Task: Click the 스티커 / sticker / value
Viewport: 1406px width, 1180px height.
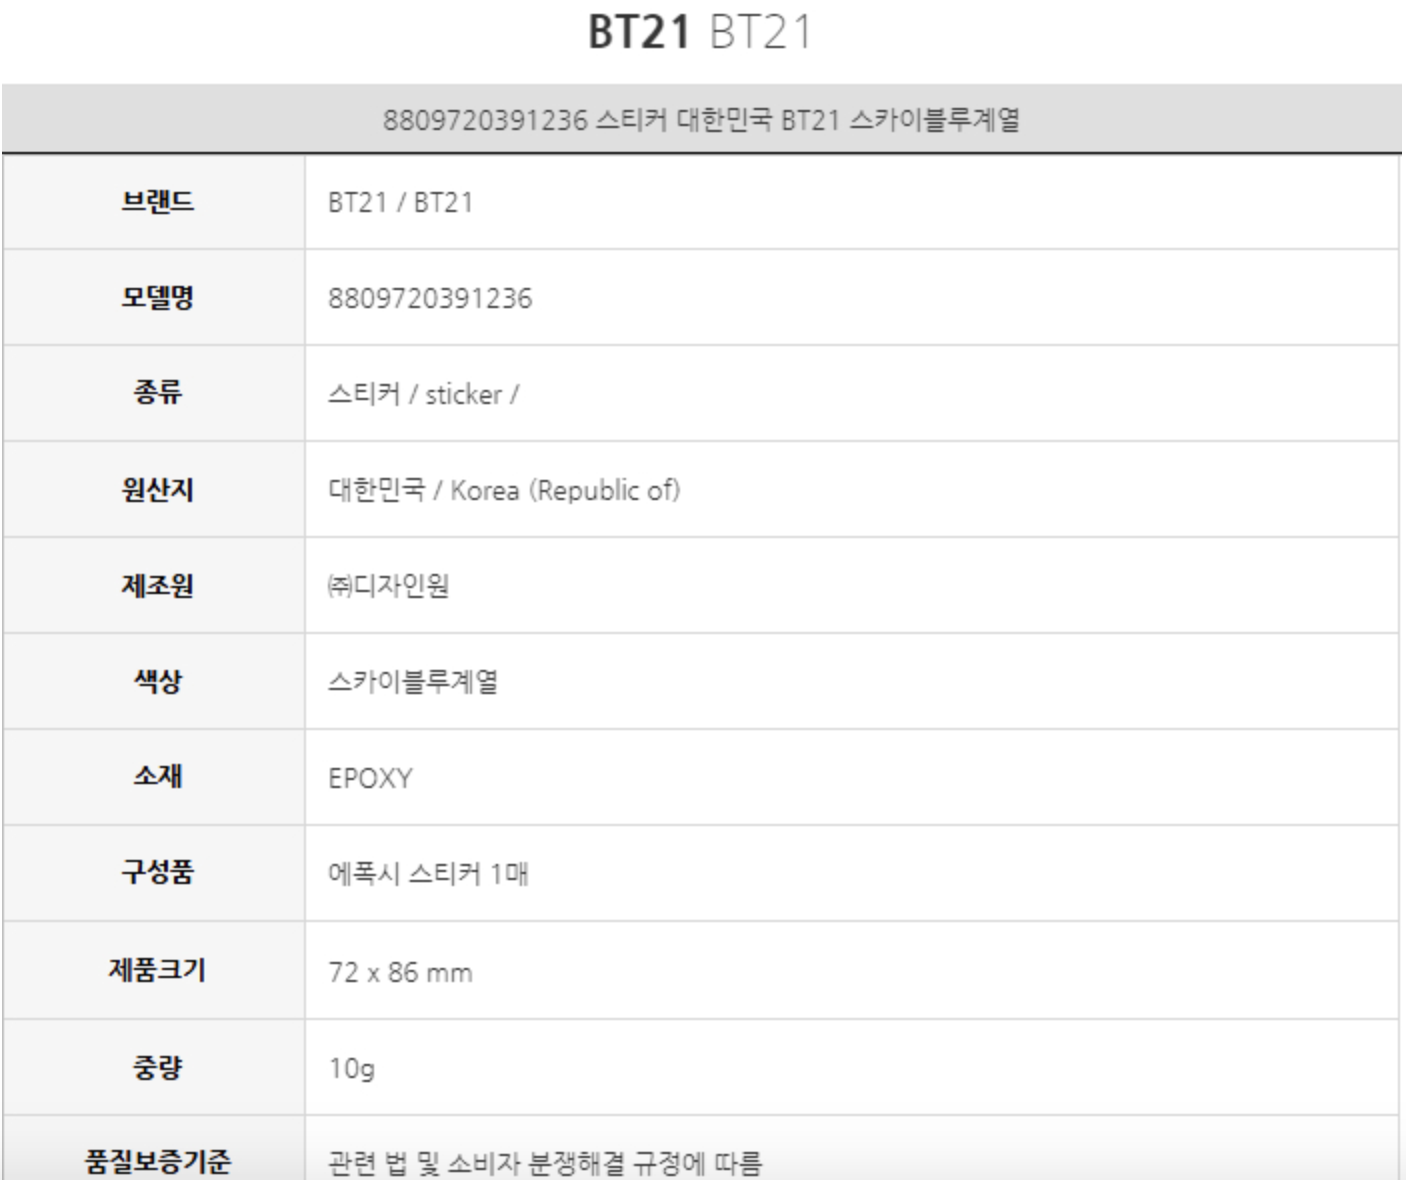Action: (423, 394)
